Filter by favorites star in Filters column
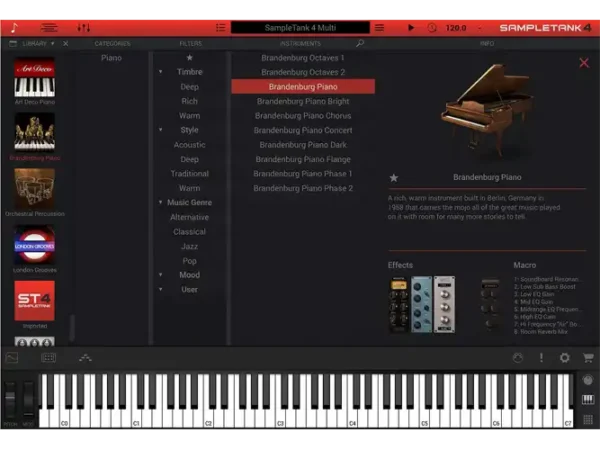600x450 pixels. click(x=189, y=58)
